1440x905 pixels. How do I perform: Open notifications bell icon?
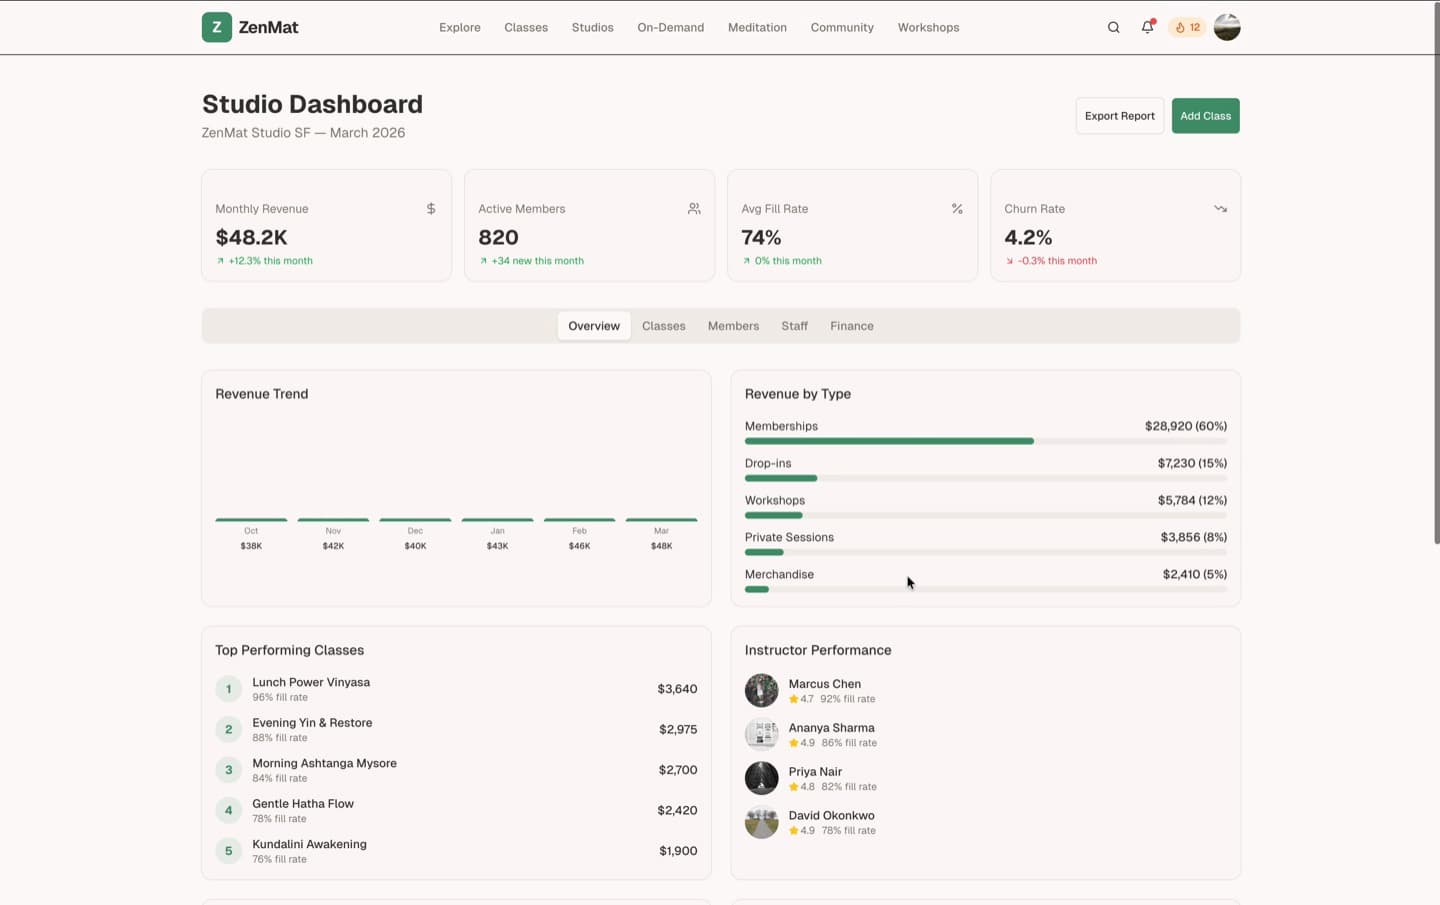coord(1147,27)
